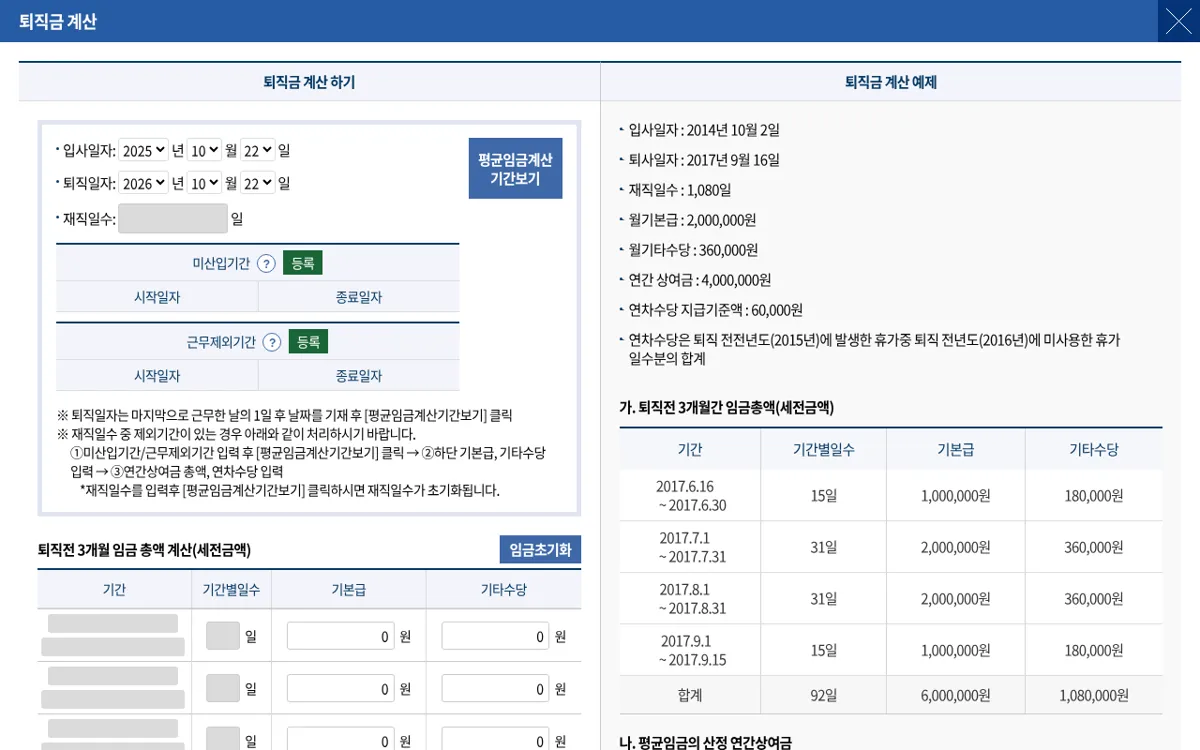Click the 재직일수 input field
The height and width of the screenshot is (750, 1200).
pyautogui.click(x=173, y=218)
